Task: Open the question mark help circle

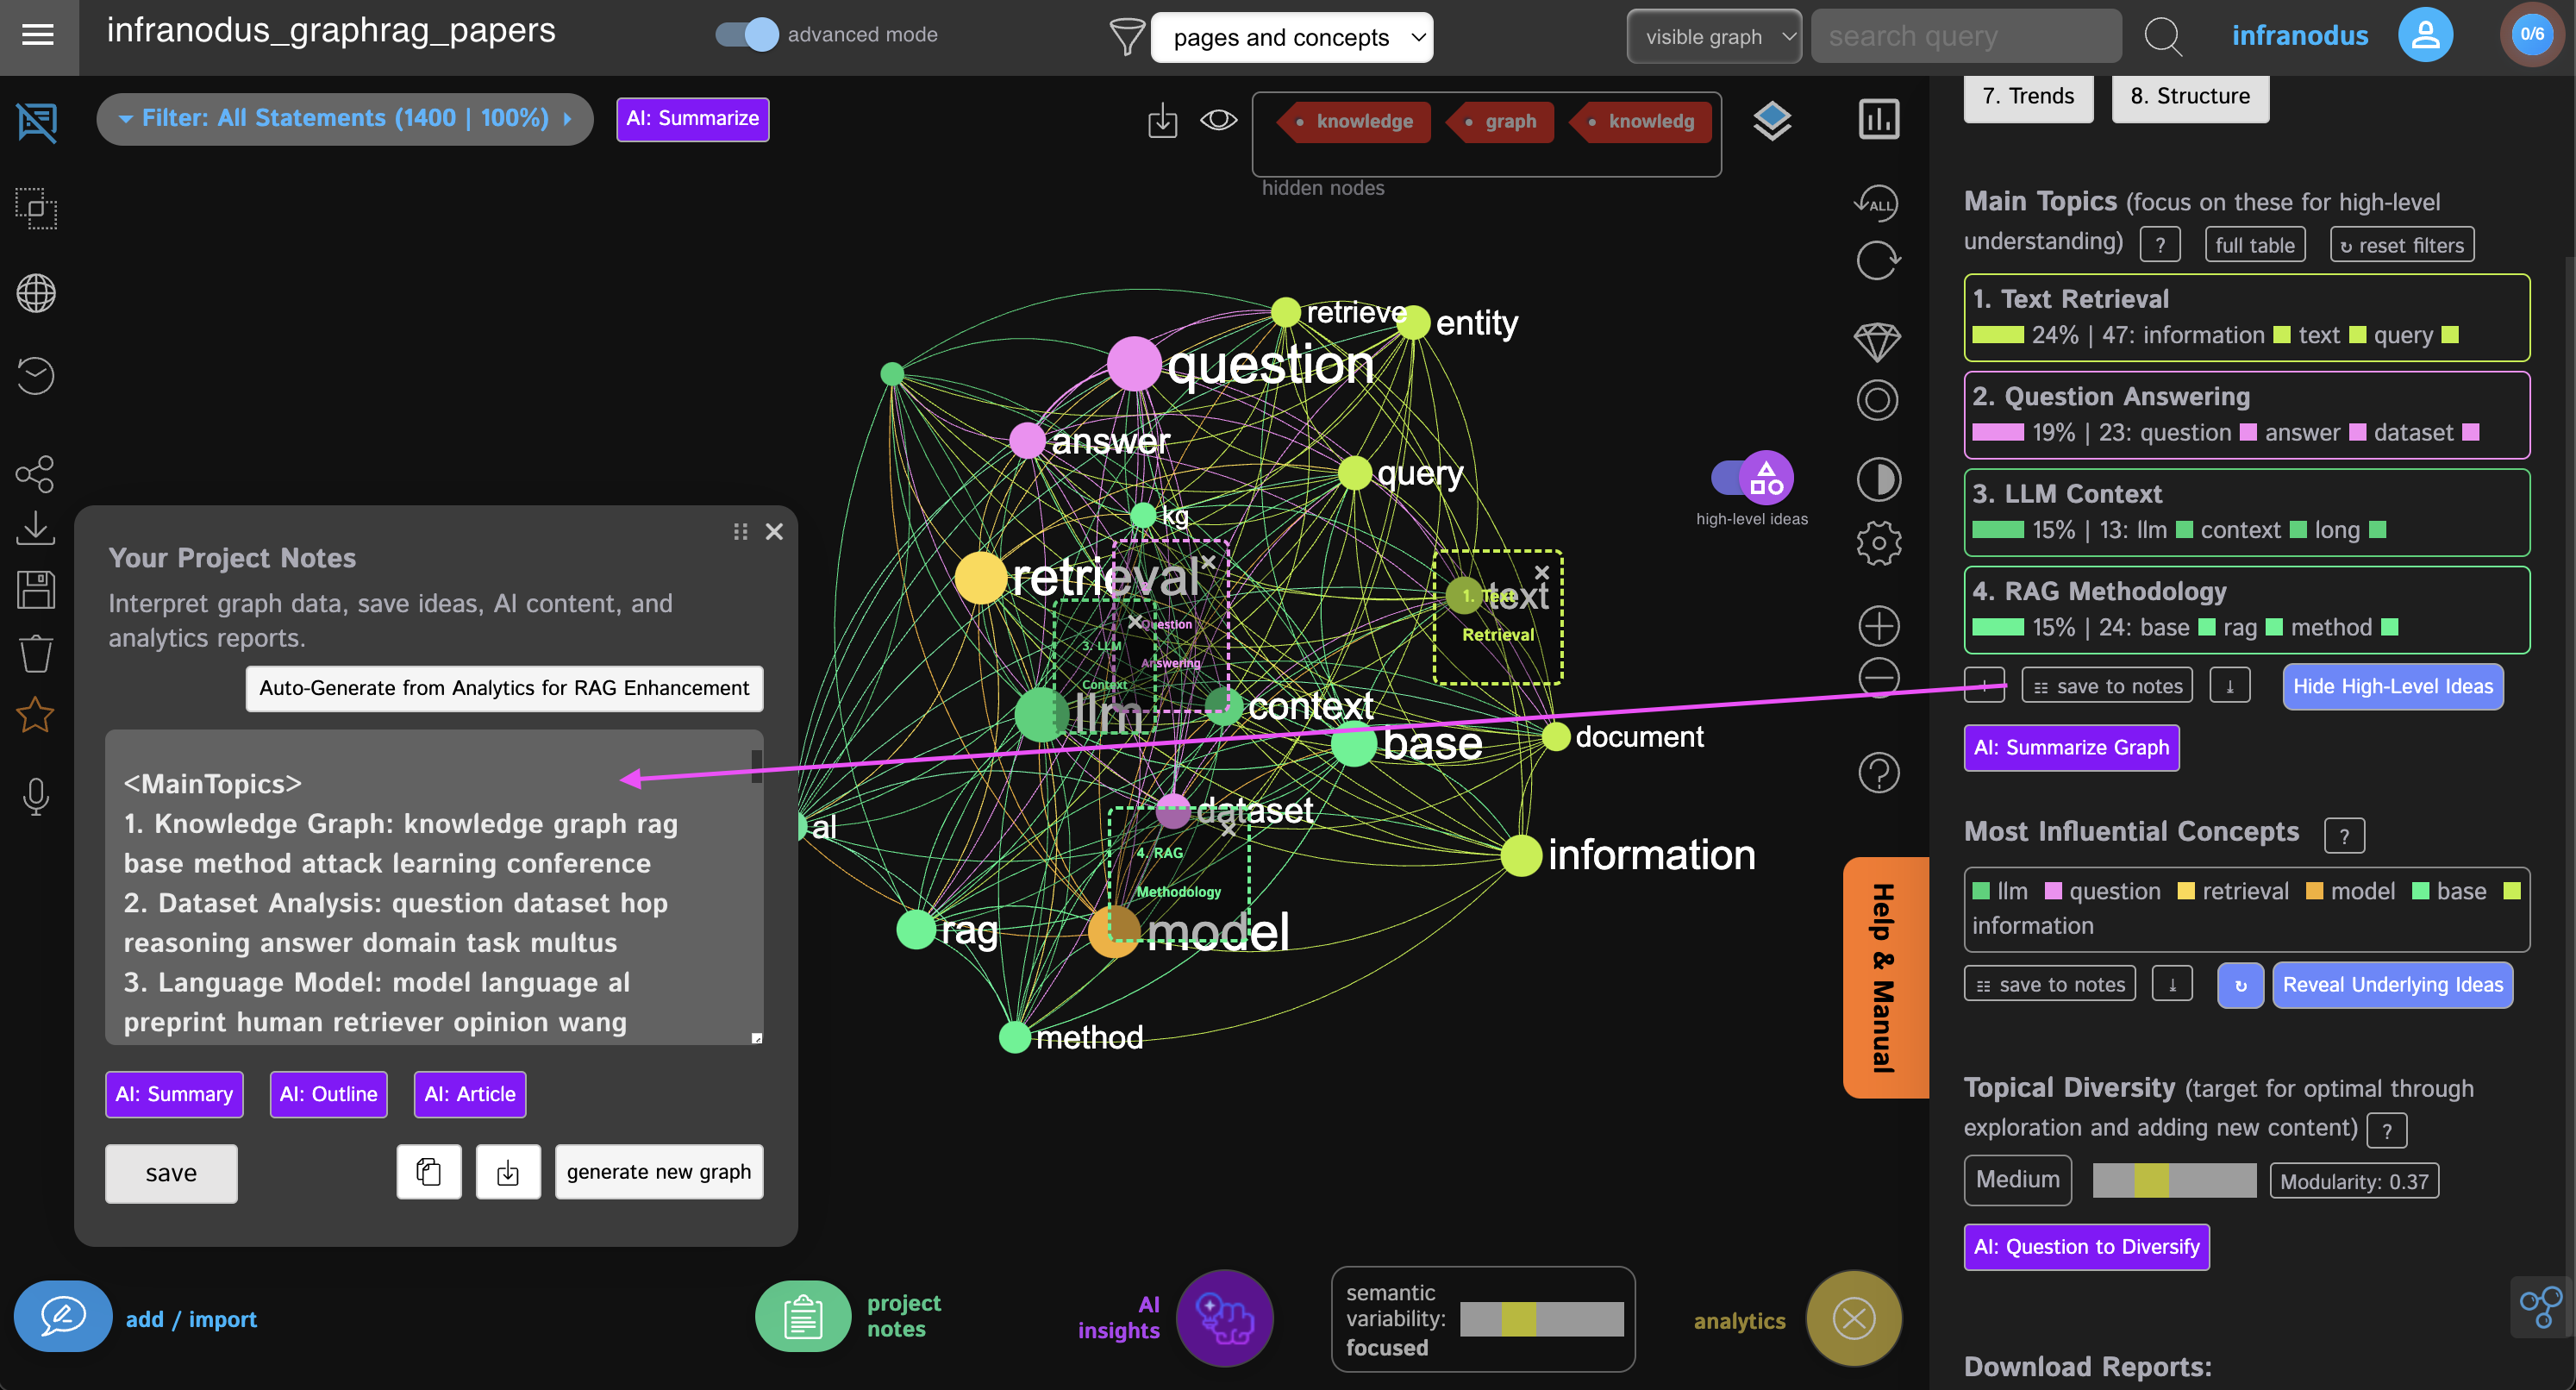Action: pyautogui.click(x=1879, y=772)
